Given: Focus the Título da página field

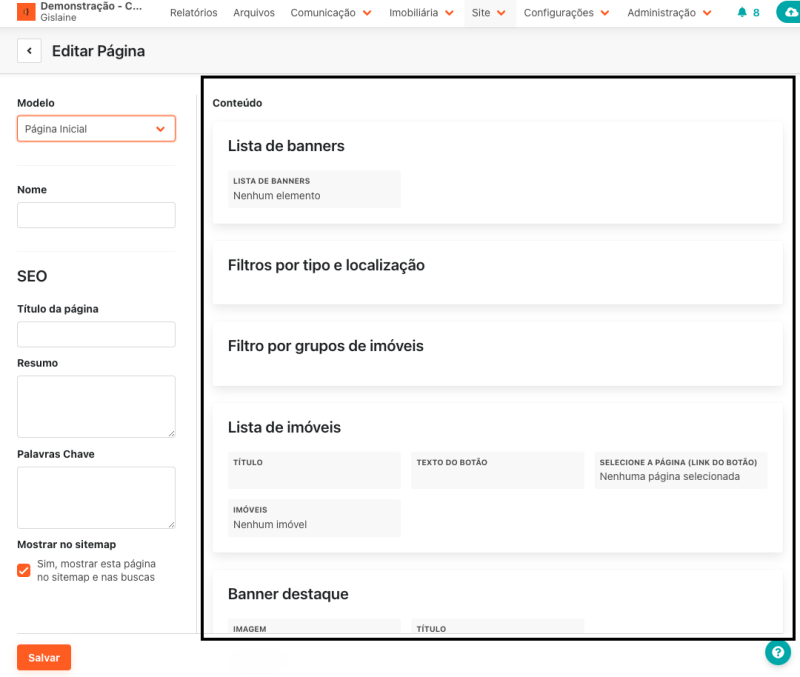Looking at the screenshot, I should (x=96, y=334).
